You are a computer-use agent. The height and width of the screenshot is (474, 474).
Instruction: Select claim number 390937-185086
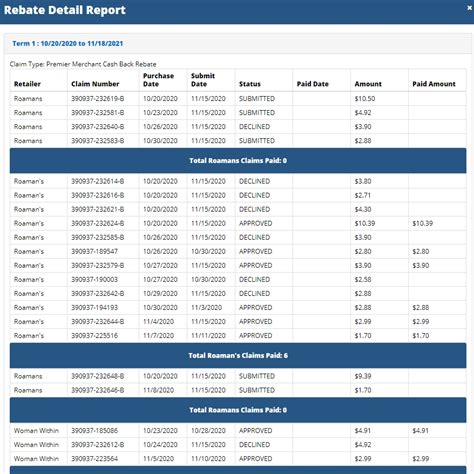pyautogui.click(x=94, y=431)
